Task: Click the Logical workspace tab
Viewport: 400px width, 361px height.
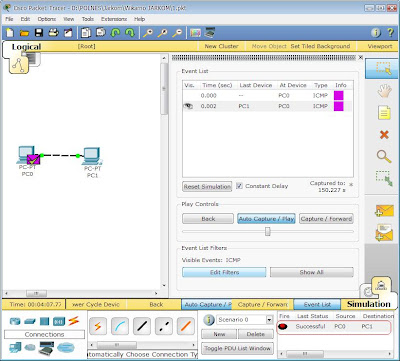Action: coord(26,47)
